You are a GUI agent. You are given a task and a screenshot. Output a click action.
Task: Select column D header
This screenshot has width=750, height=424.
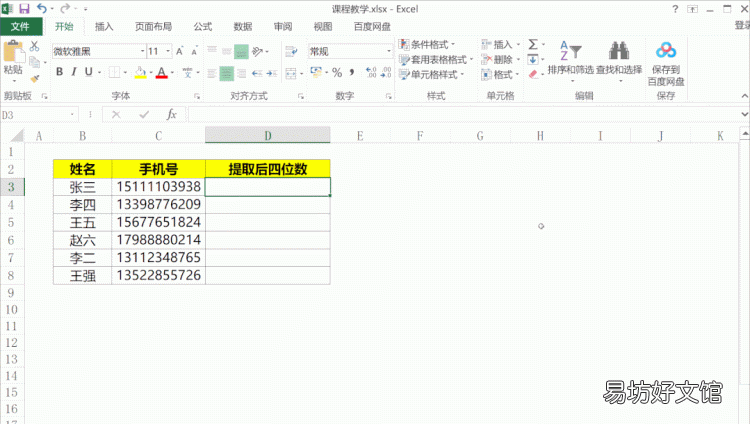[267, 136]
